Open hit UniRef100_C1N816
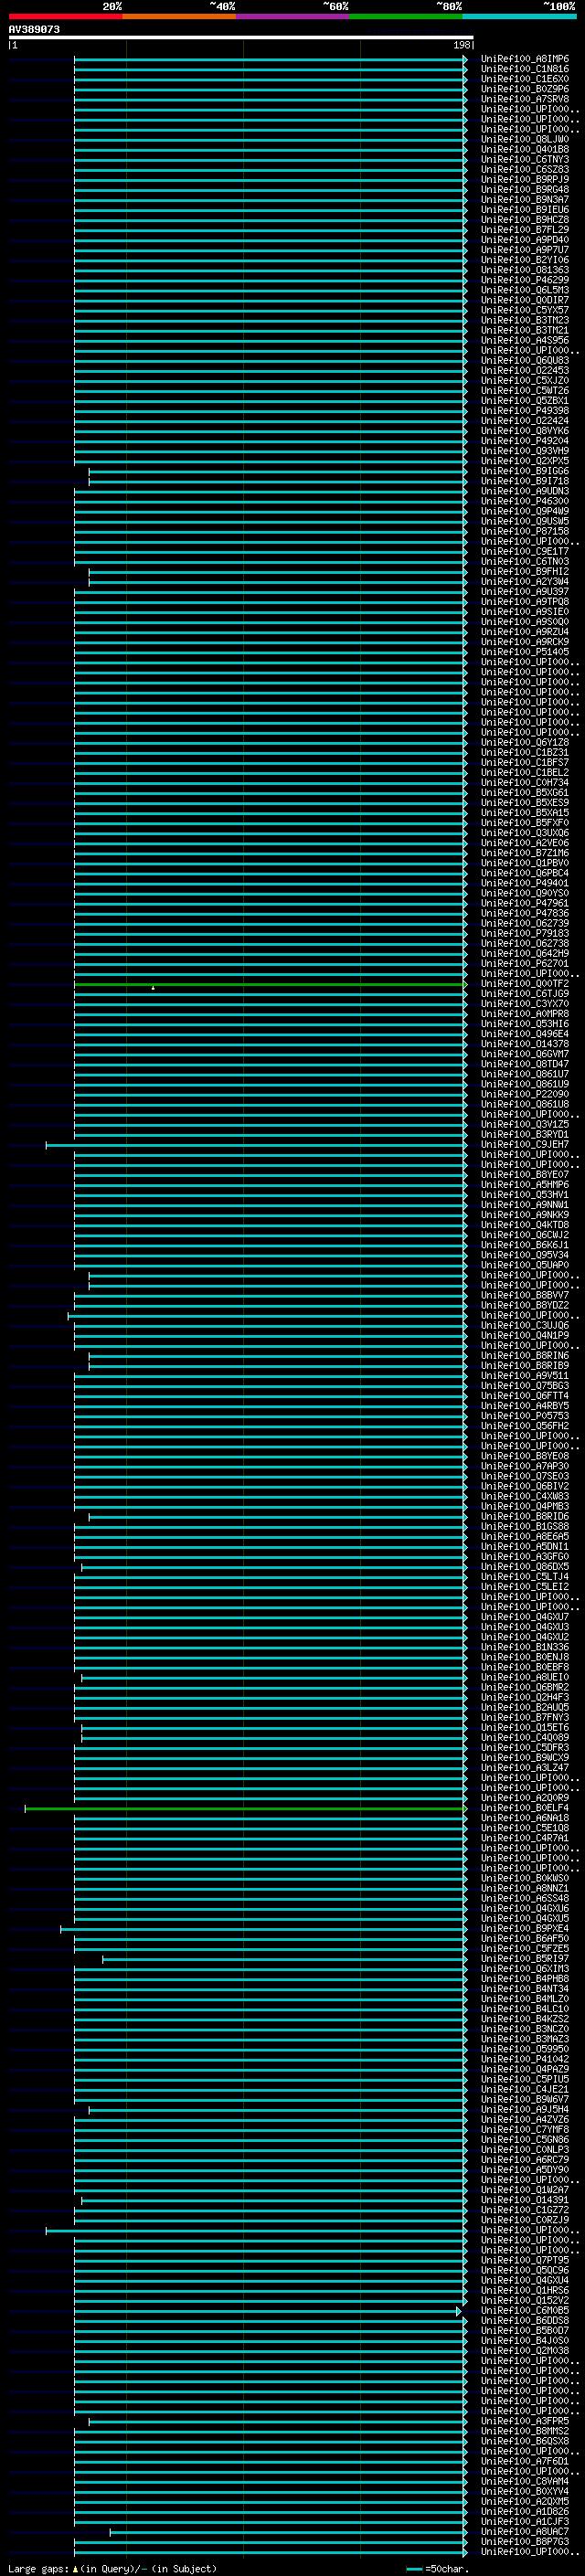This screenshot has height=2576, width=585. point(525,69)
